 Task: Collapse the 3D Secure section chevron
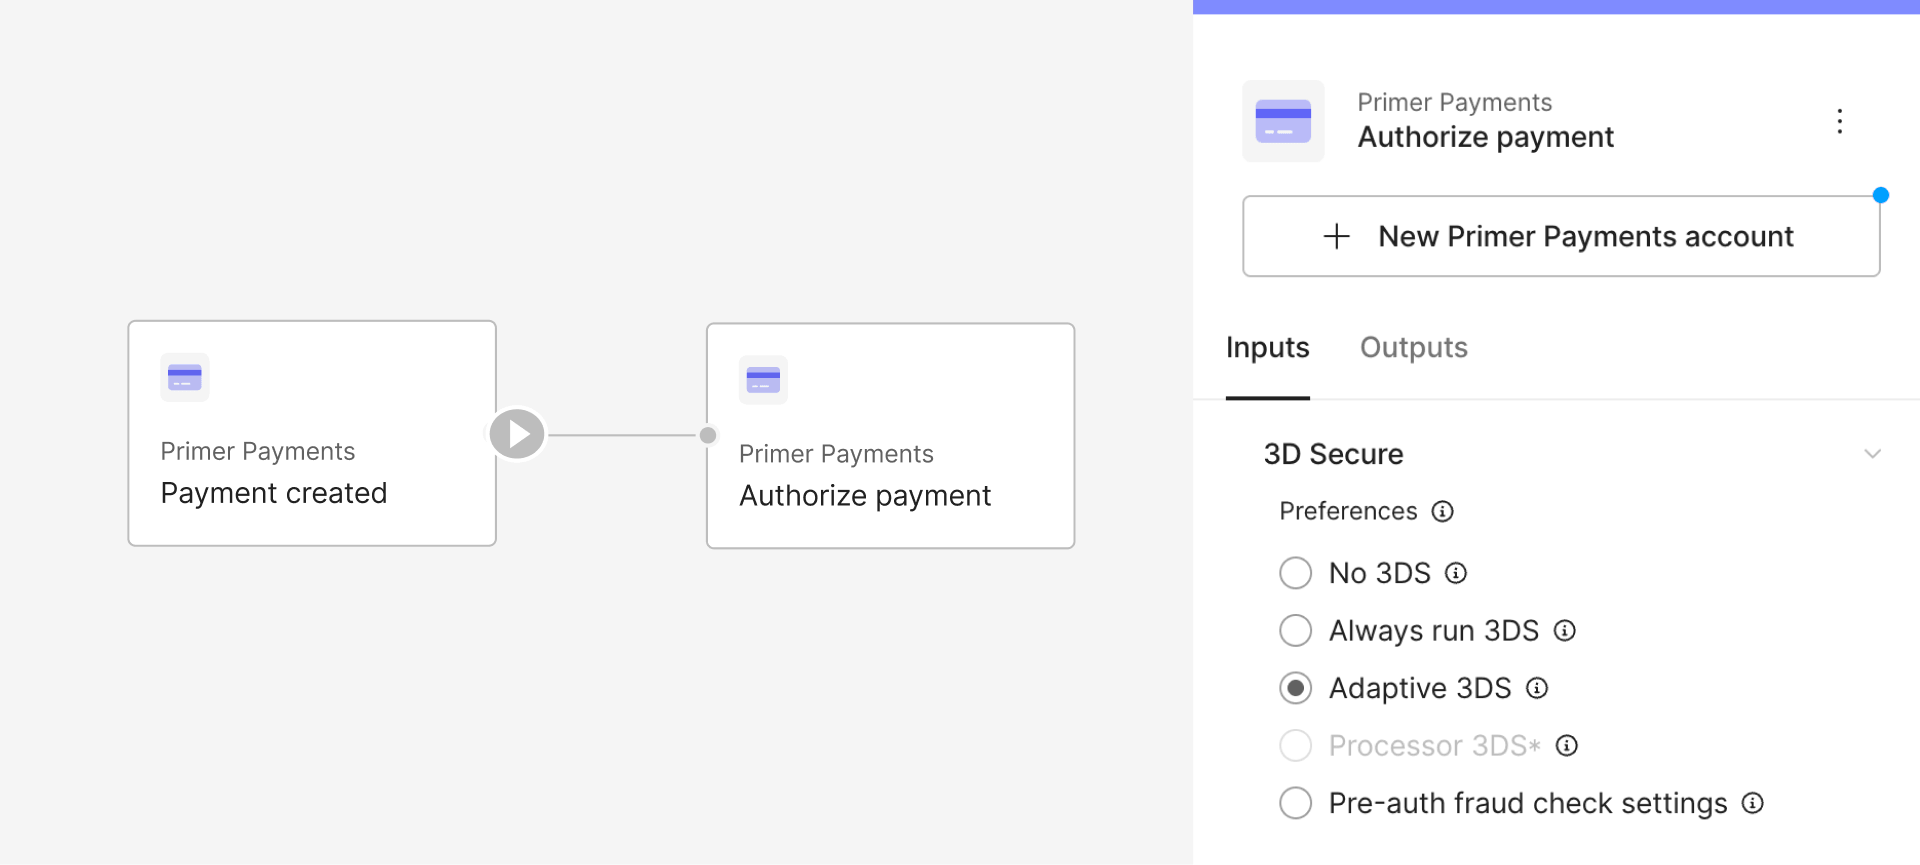(x=1872, y=454)
